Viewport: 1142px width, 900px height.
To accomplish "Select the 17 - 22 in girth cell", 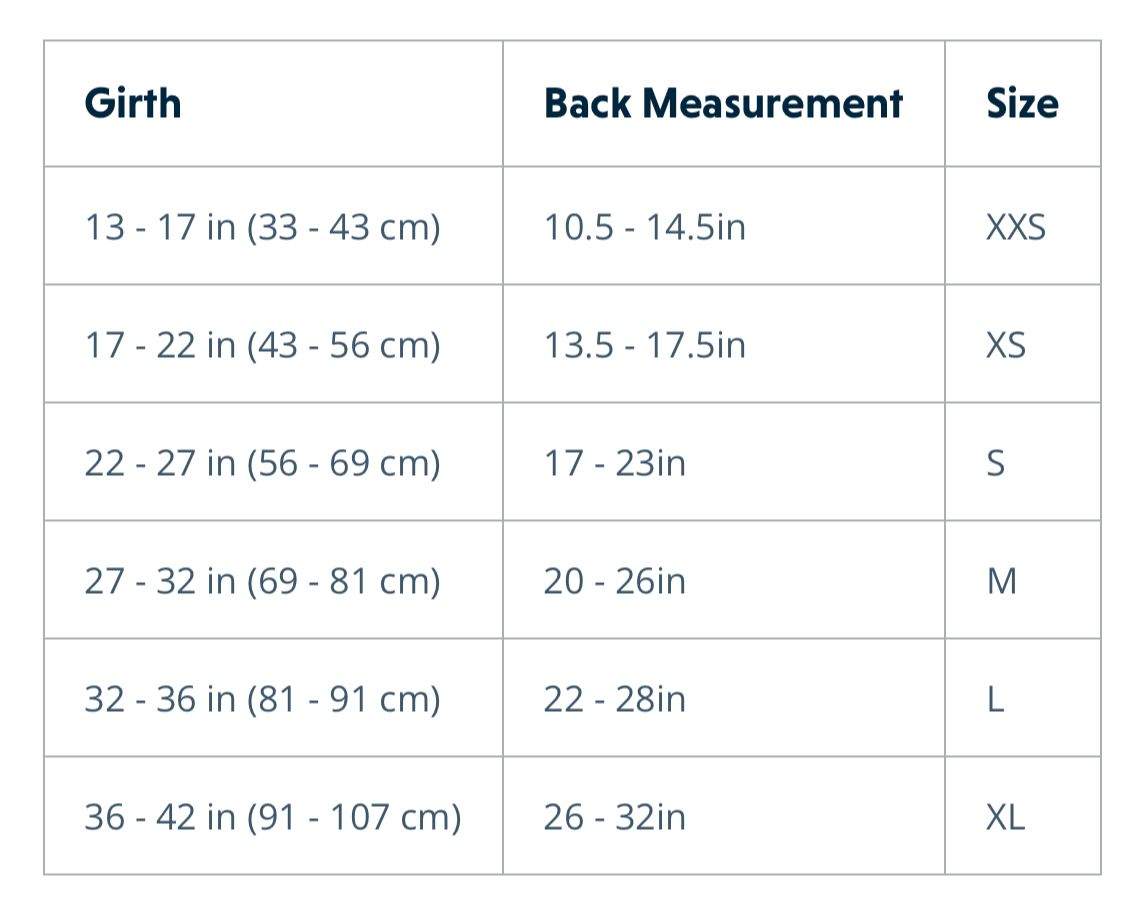I will click(262, 345).
